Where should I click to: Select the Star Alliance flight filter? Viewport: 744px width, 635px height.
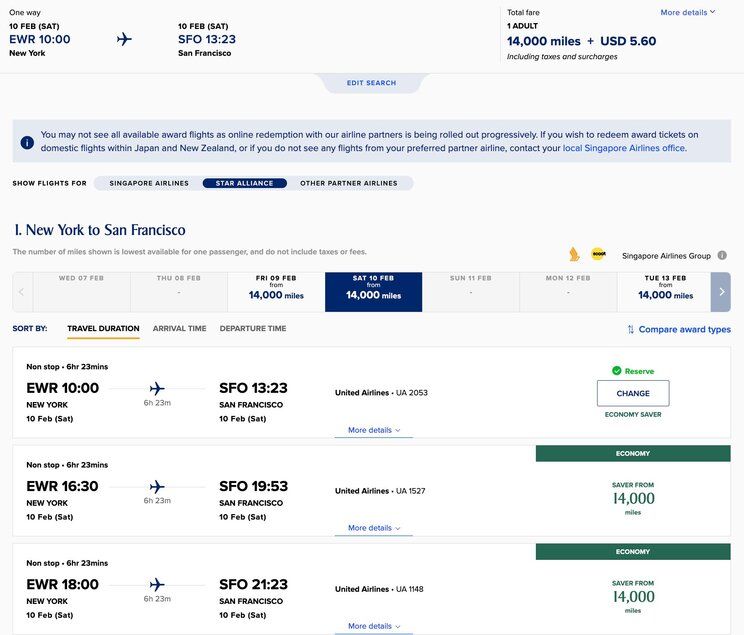click(244, 184)
